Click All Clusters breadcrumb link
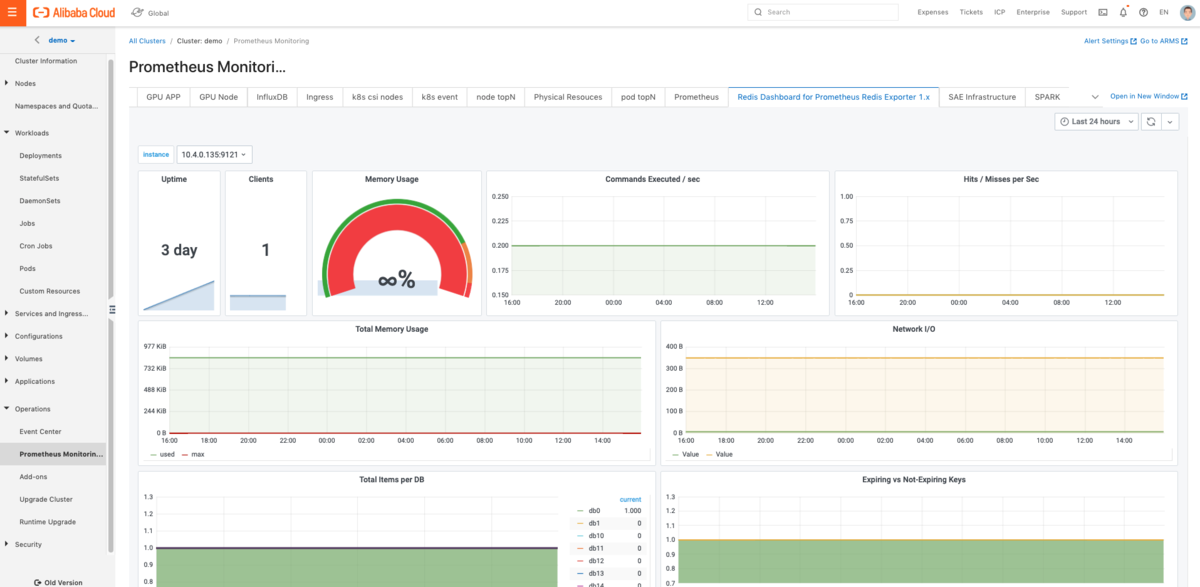This screenshot has height=587, width=1200. click(x=147, y=41)
